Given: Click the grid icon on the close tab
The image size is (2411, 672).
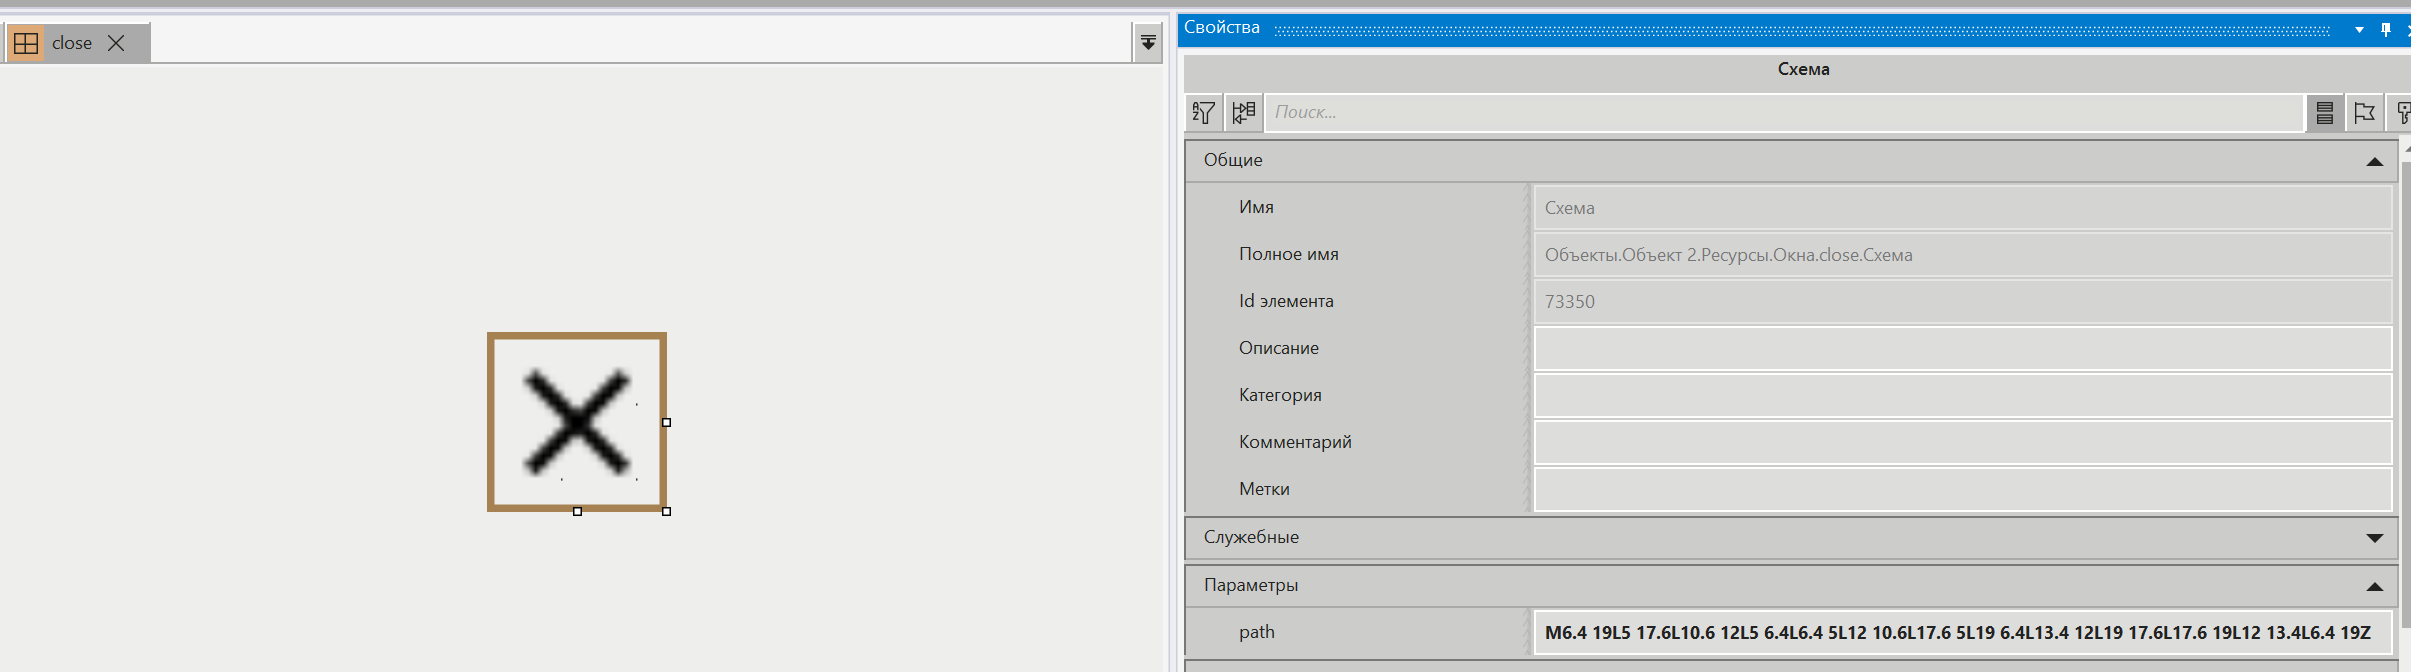Looking at the screenshot, I should pos(26,43).
